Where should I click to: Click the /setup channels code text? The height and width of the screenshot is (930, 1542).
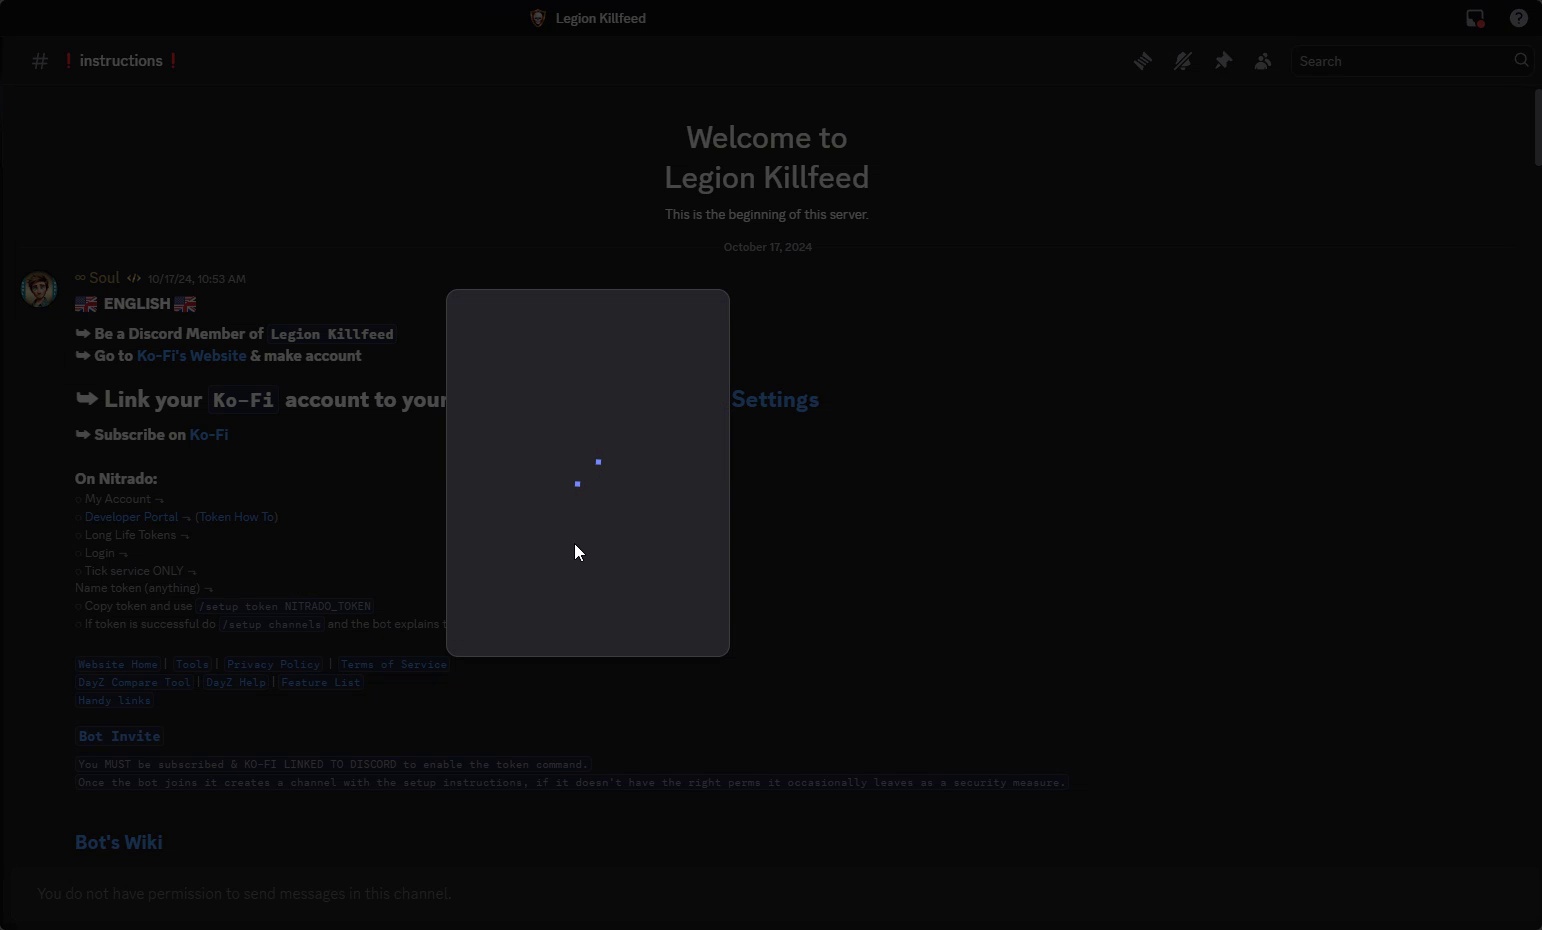[272, 625]
